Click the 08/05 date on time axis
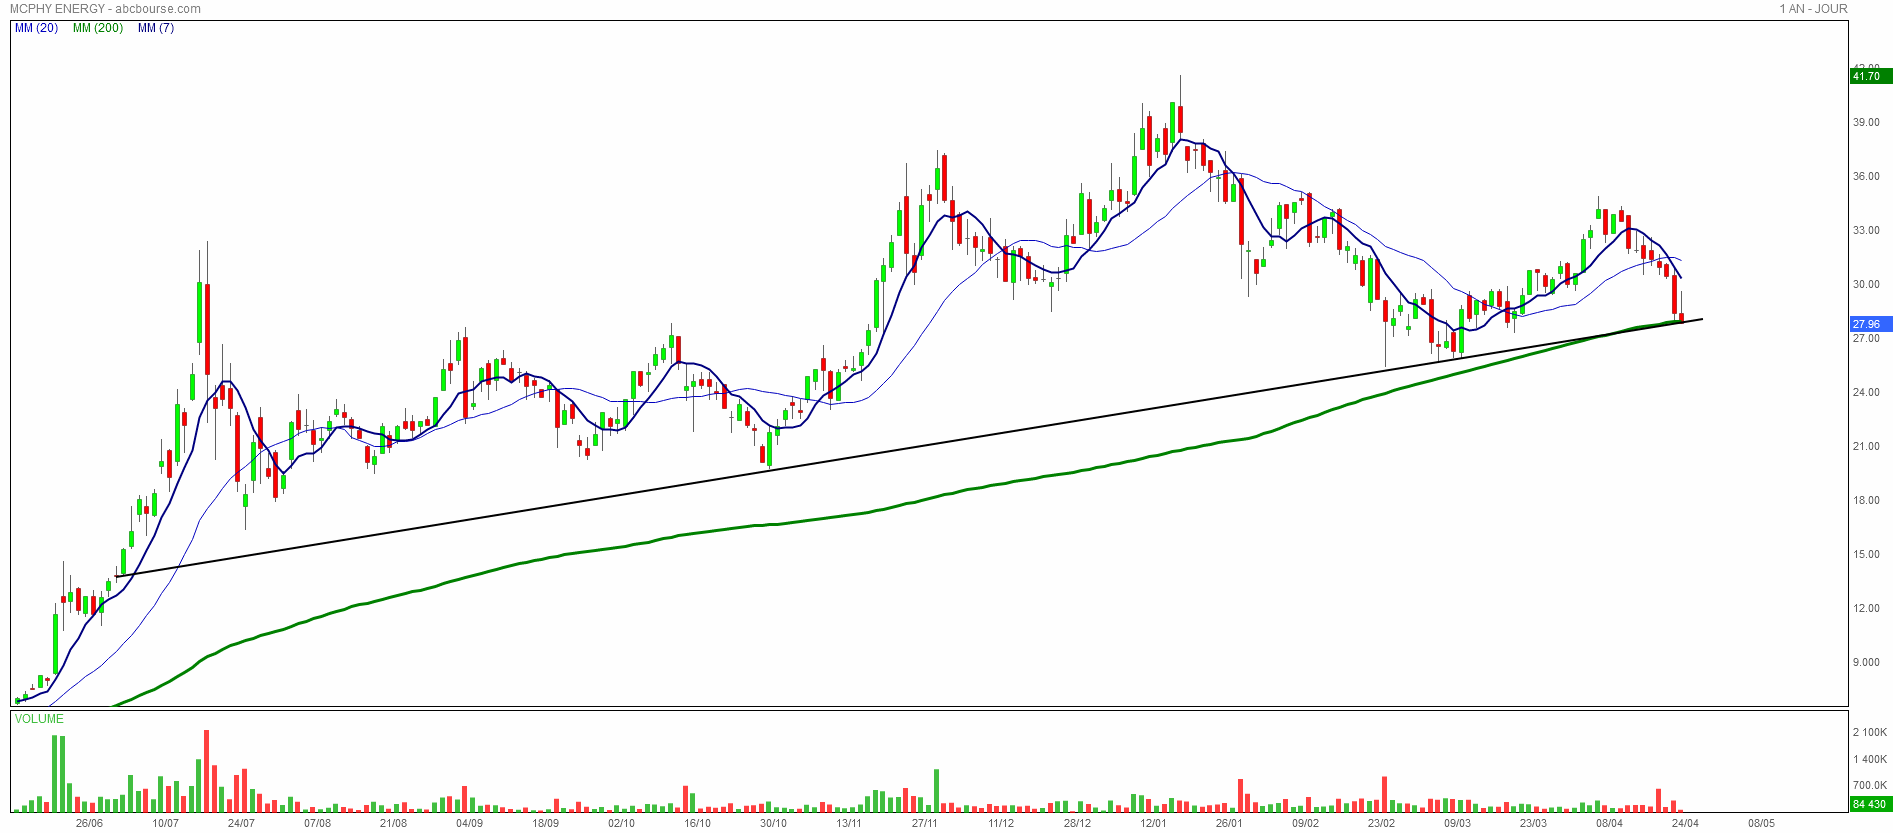 point(1762,824)
